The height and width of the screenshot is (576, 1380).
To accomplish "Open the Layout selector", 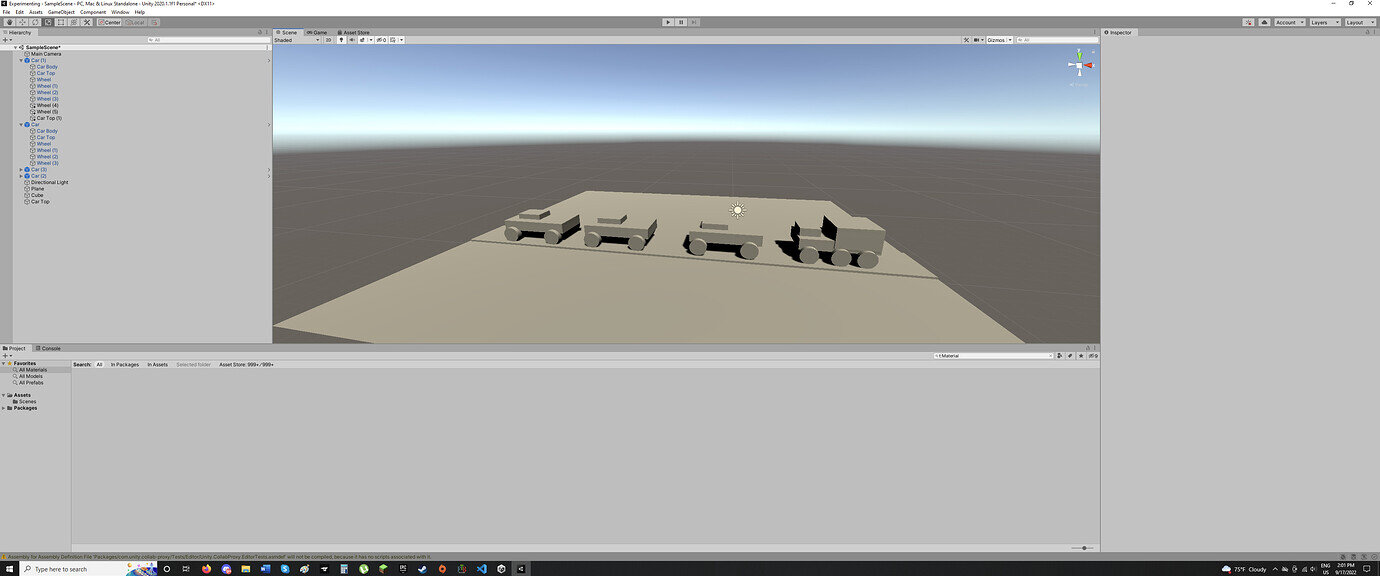I will pyautogui.click(x=1359, y=21).
